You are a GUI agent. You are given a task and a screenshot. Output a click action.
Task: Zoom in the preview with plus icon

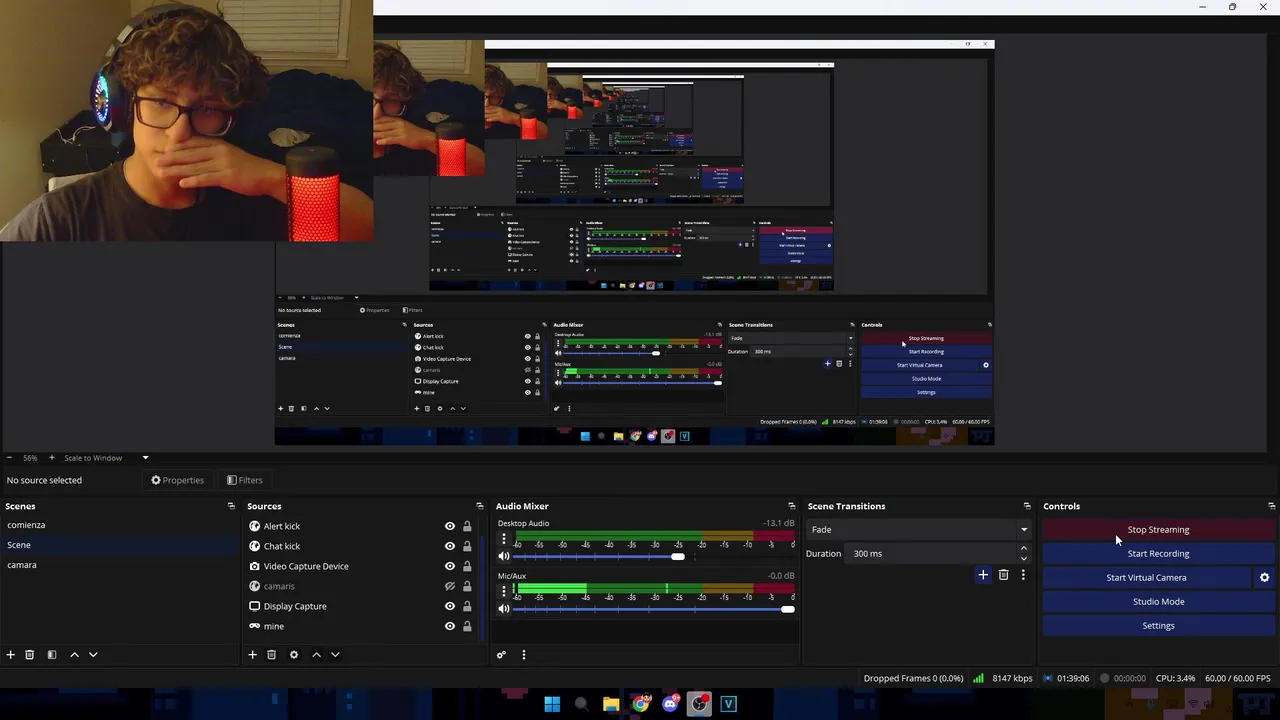coord(51,458)
